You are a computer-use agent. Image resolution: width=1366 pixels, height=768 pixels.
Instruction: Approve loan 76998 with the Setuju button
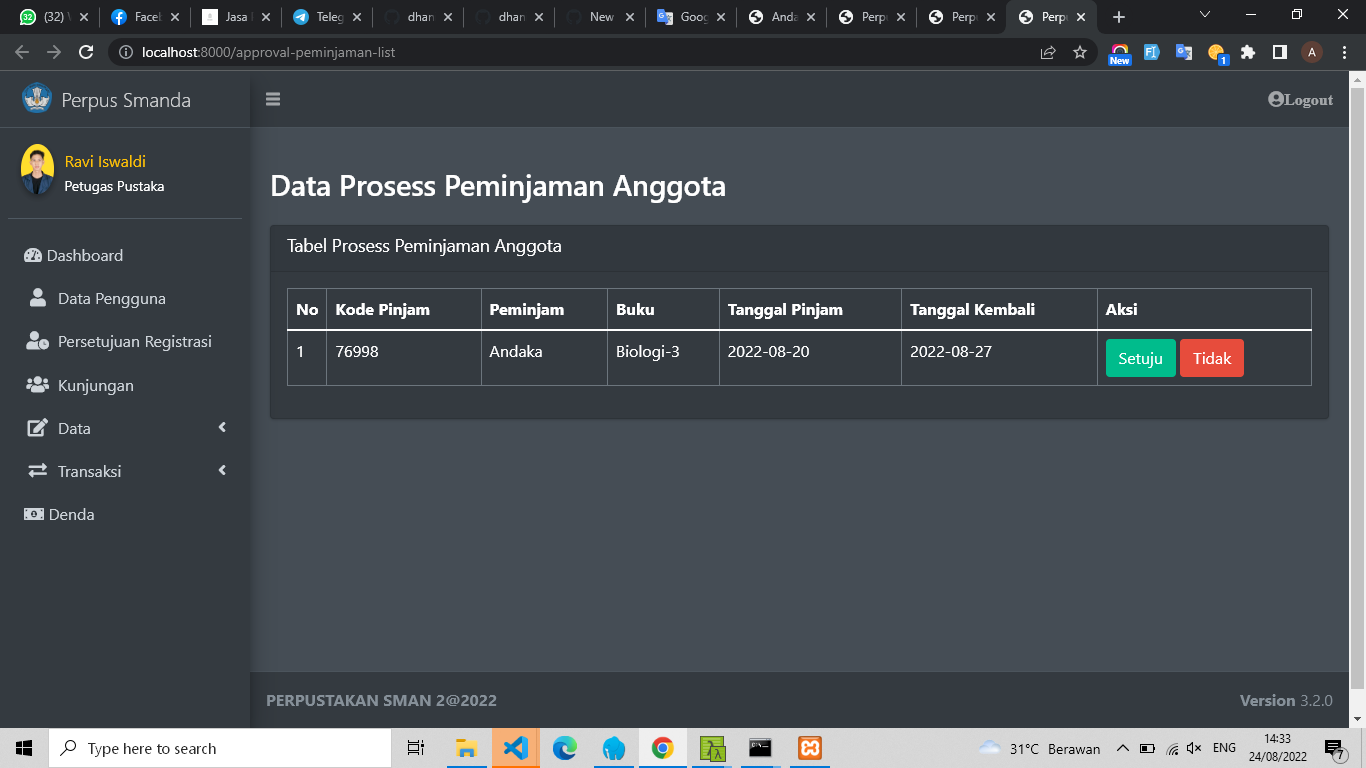1140,358
